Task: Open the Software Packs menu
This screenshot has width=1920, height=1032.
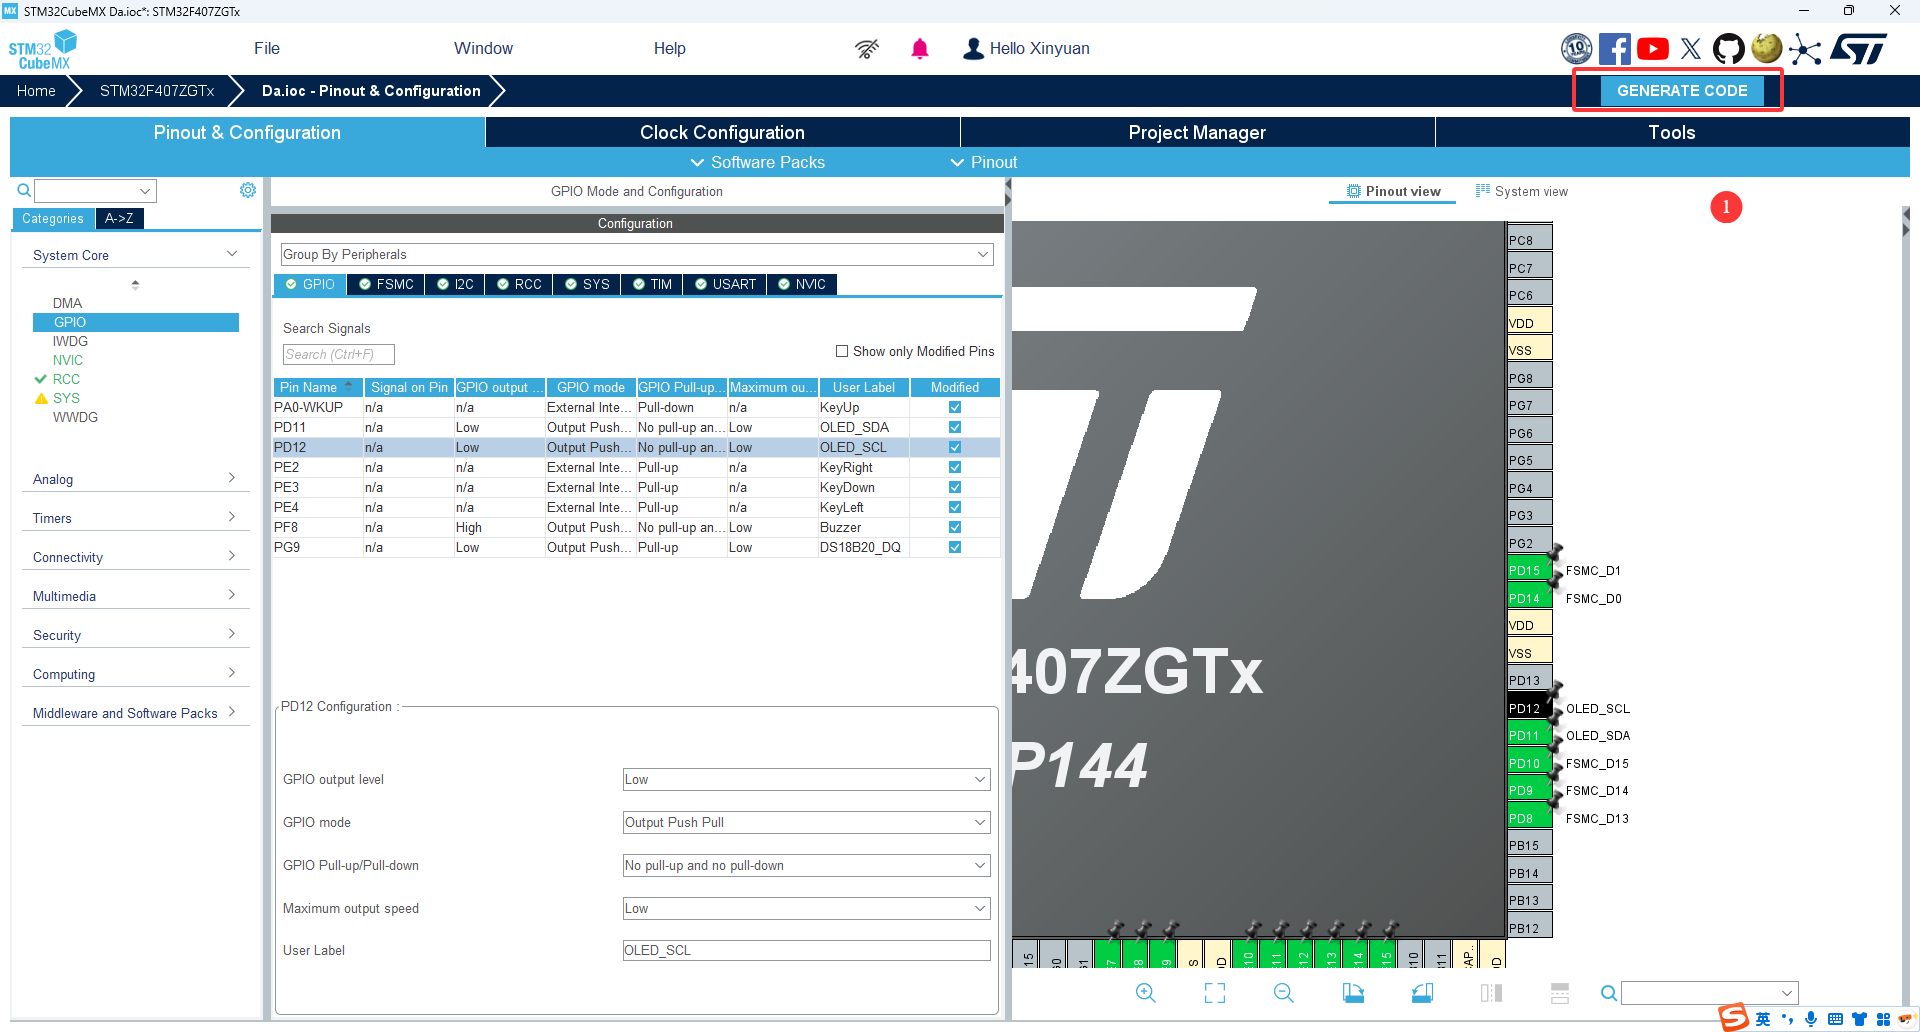Action: (757, 162)
